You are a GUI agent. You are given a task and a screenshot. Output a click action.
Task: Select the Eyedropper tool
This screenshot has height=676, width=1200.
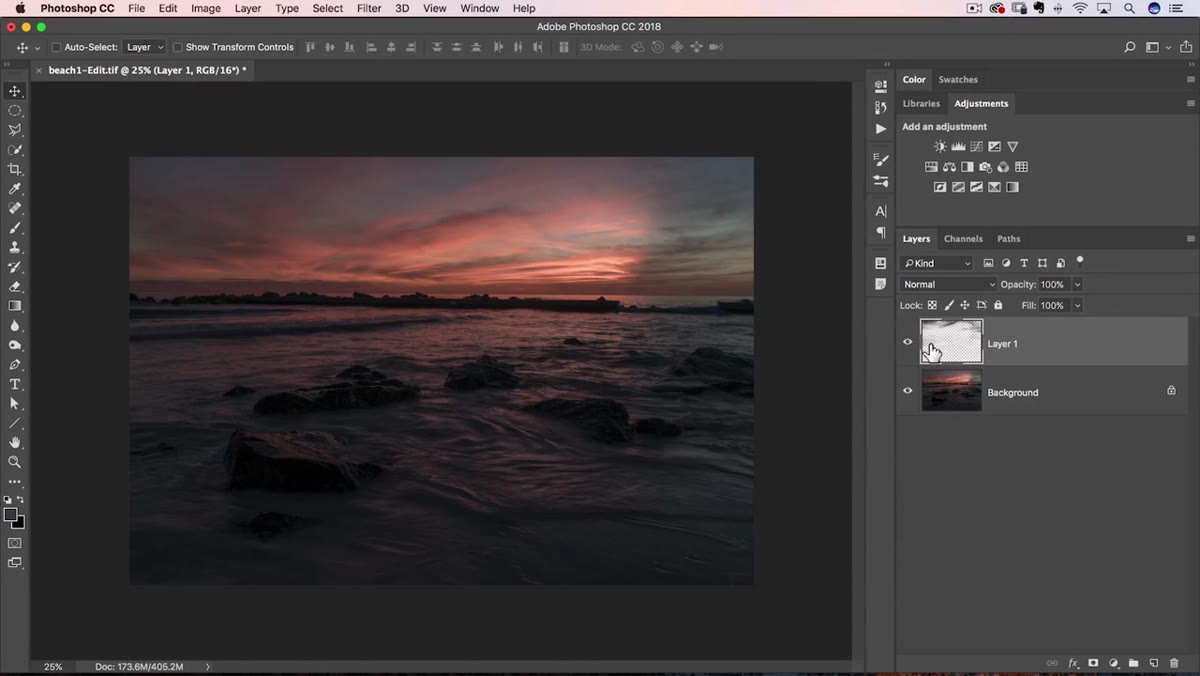pyautogui.click(x=15, y=189)
